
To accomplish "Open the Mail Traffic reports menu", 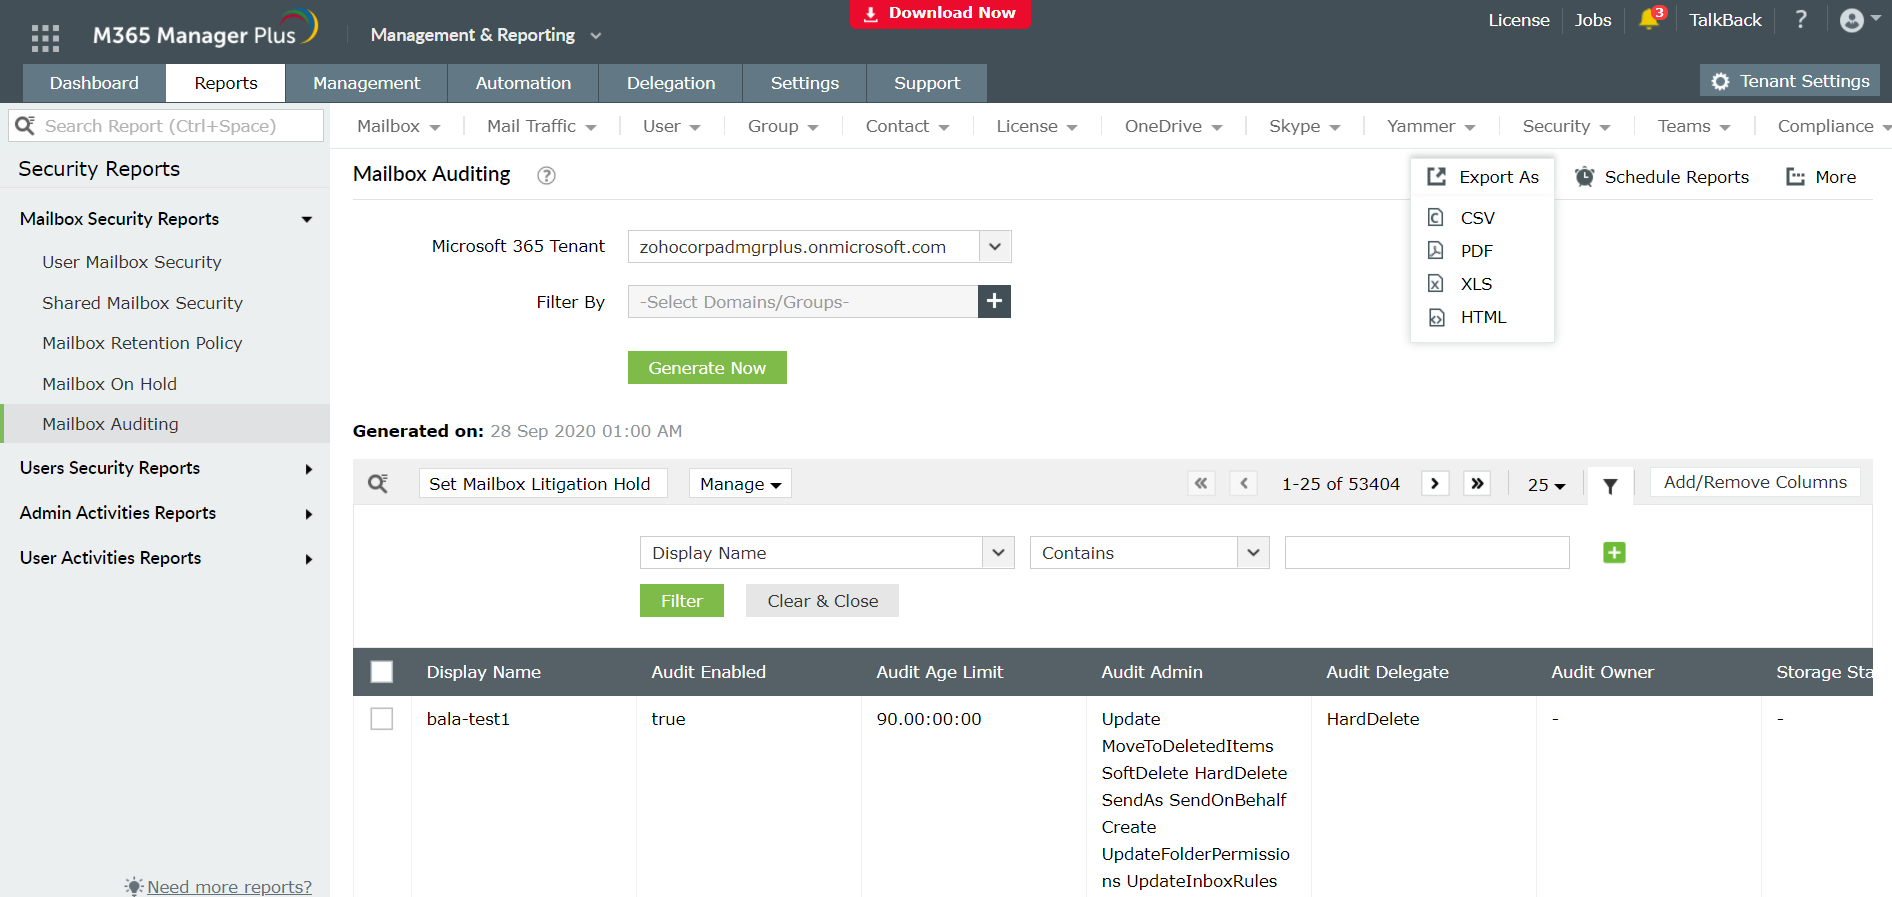I will 541,126.
